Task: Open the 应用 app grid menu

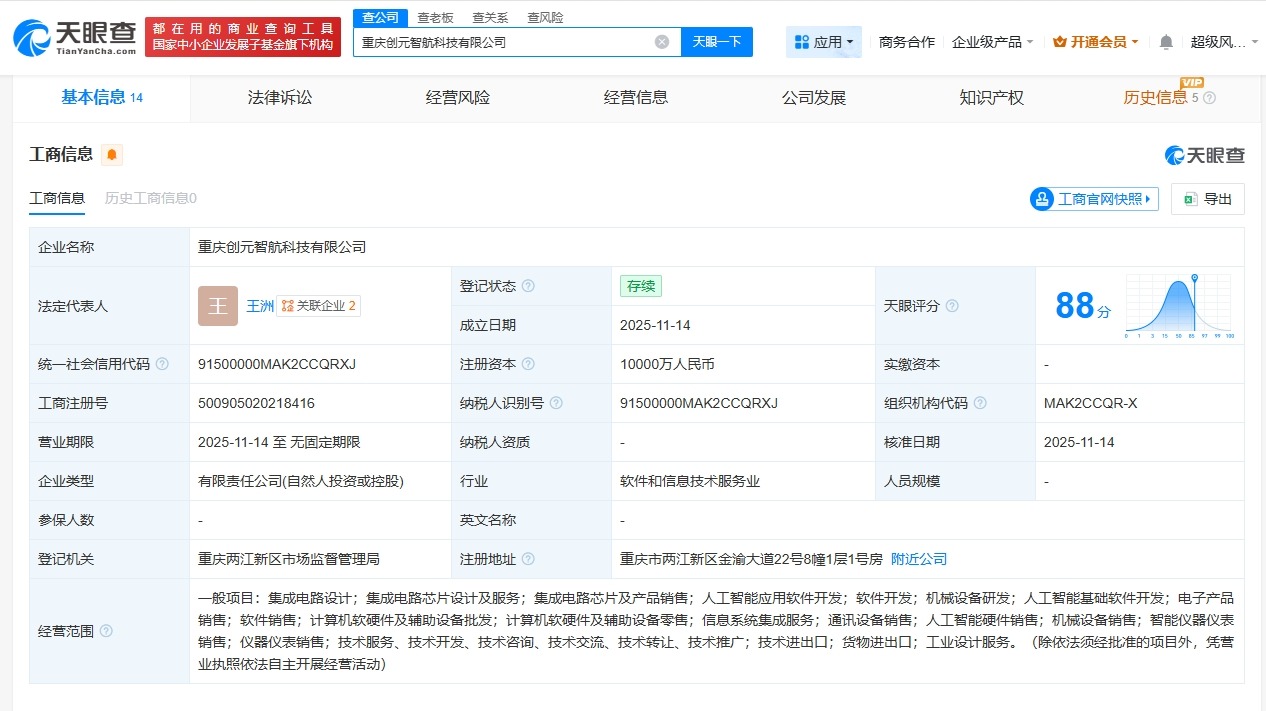Action: point(823,41)
